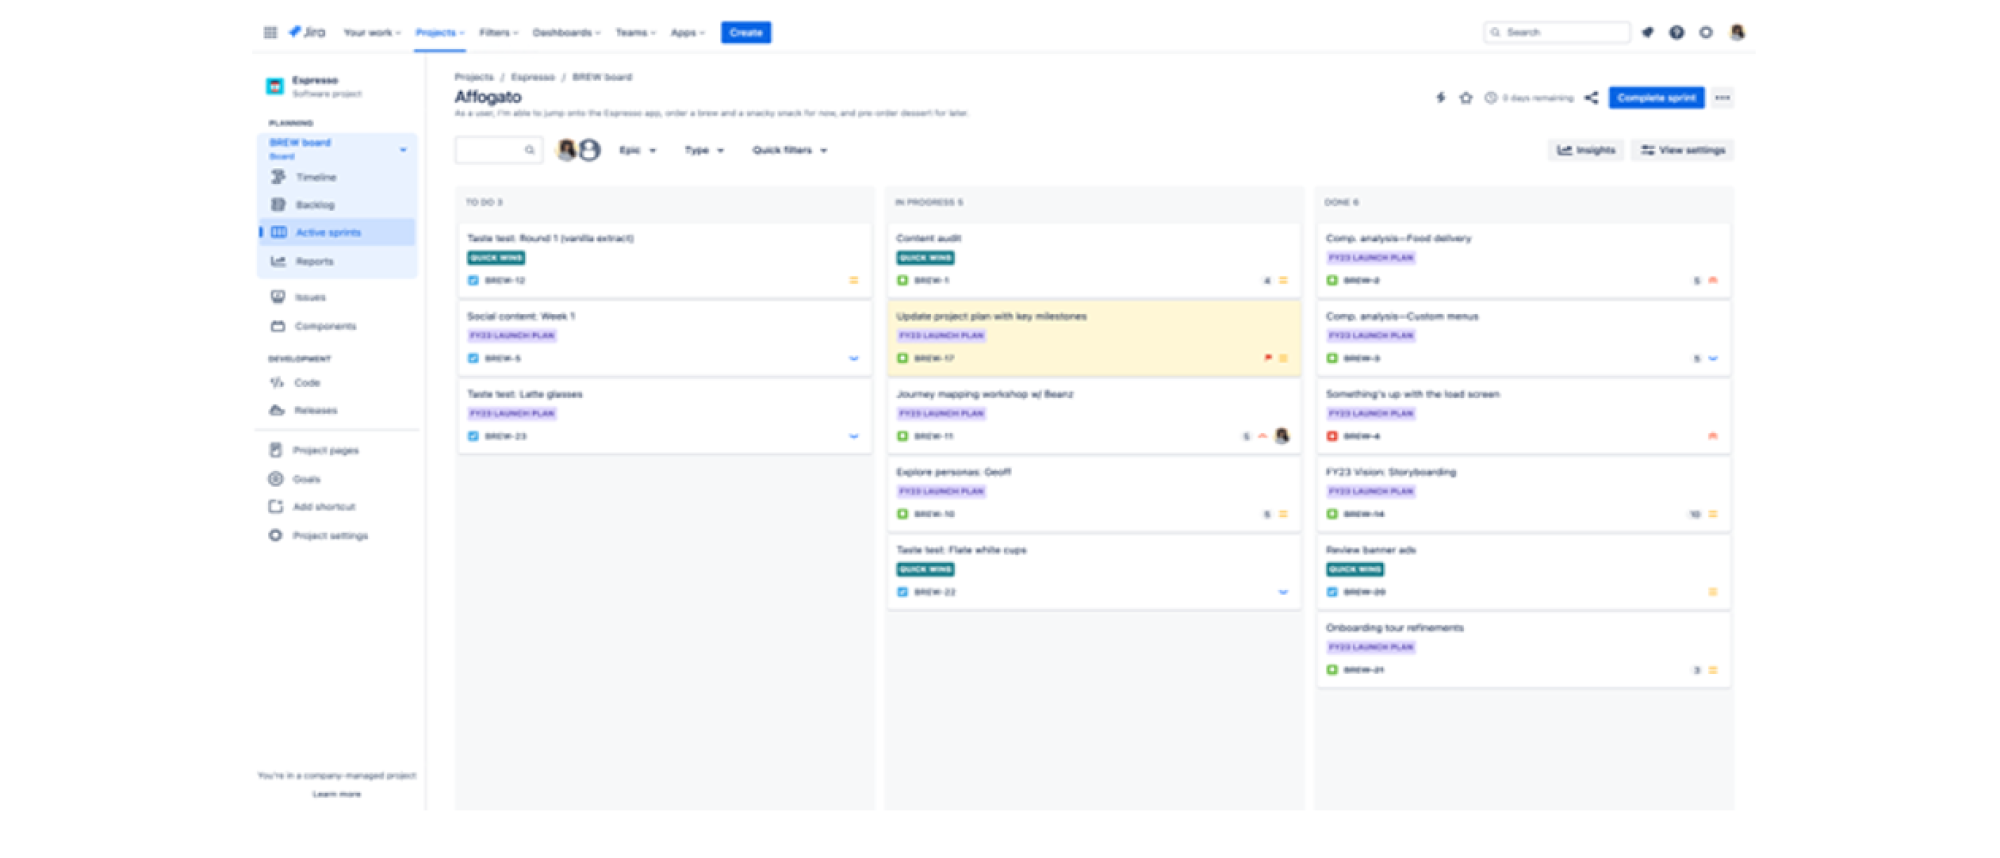Open Components in the sidebar
Screen dimensions: 2000x858
click(337, 326)
